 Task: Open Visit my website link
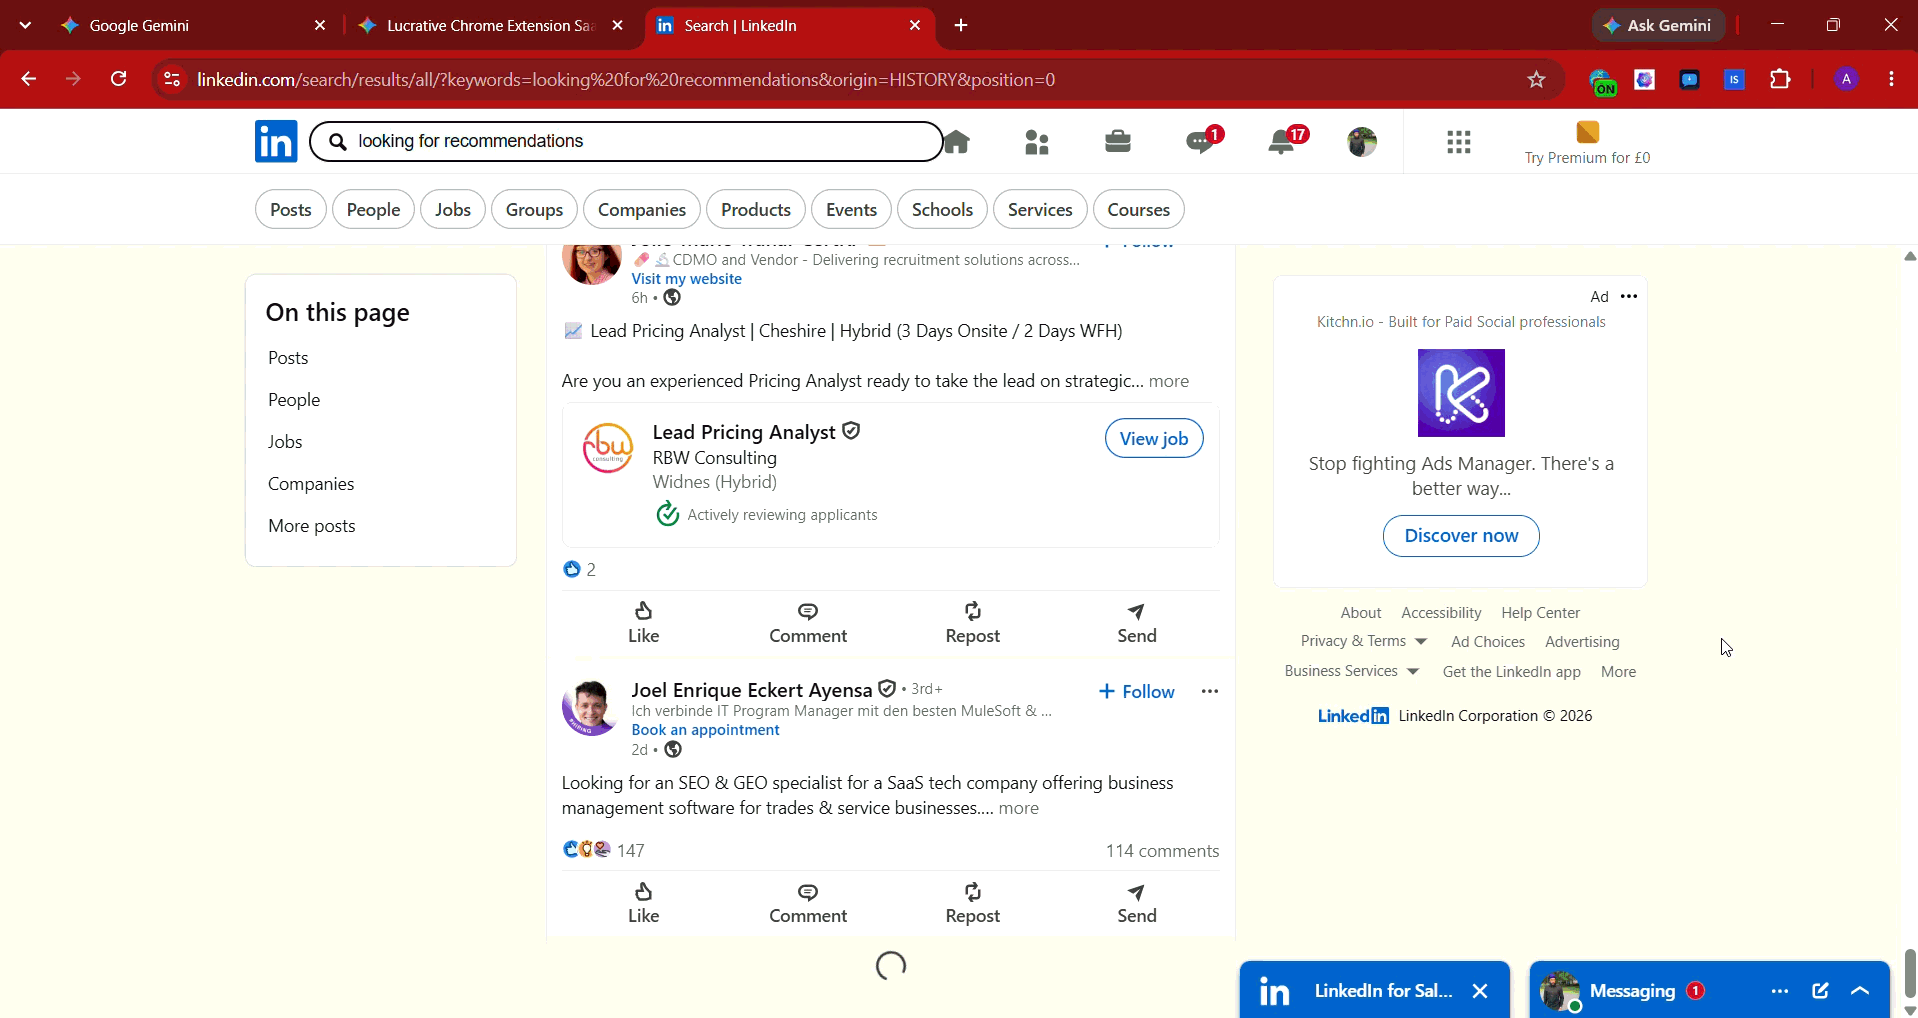coord(686,279)
